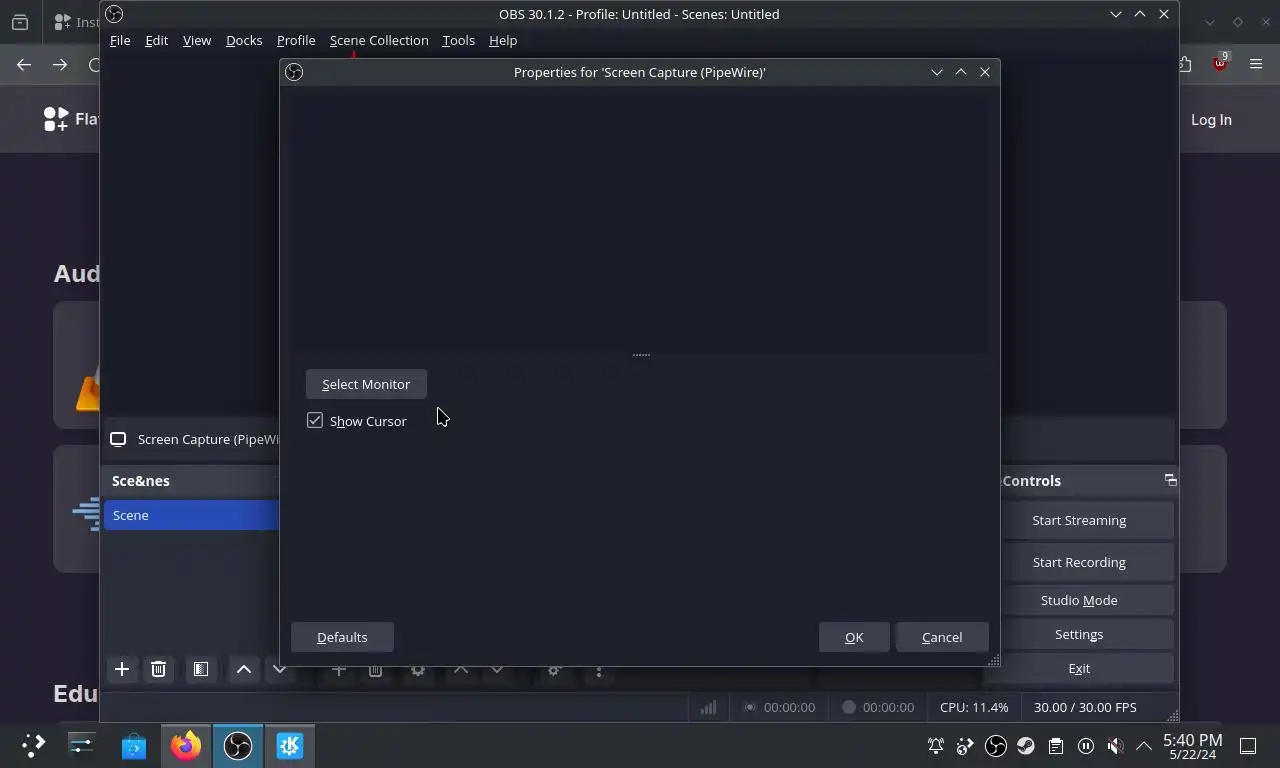Image resolution: width=1280 pixels, height=768 pixels.
Task: Click the Steam tray icon
Action: point(1026,746)
